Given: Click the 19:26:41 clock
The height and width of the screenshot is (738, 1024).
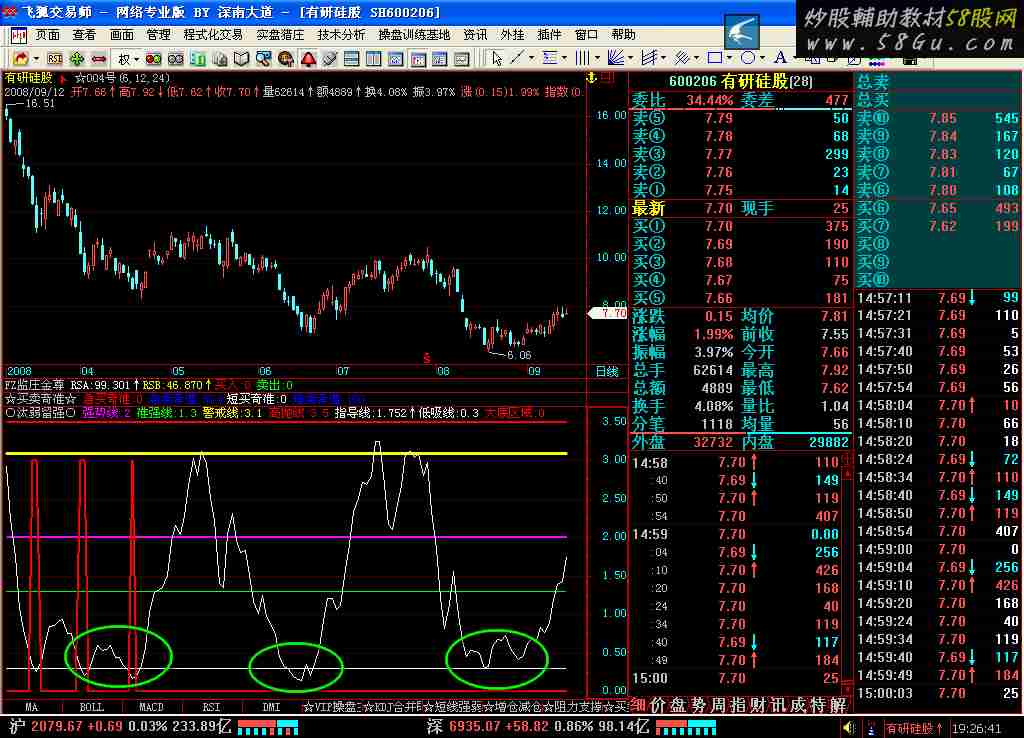Looking at the screenshot, I should click(976, 728).
